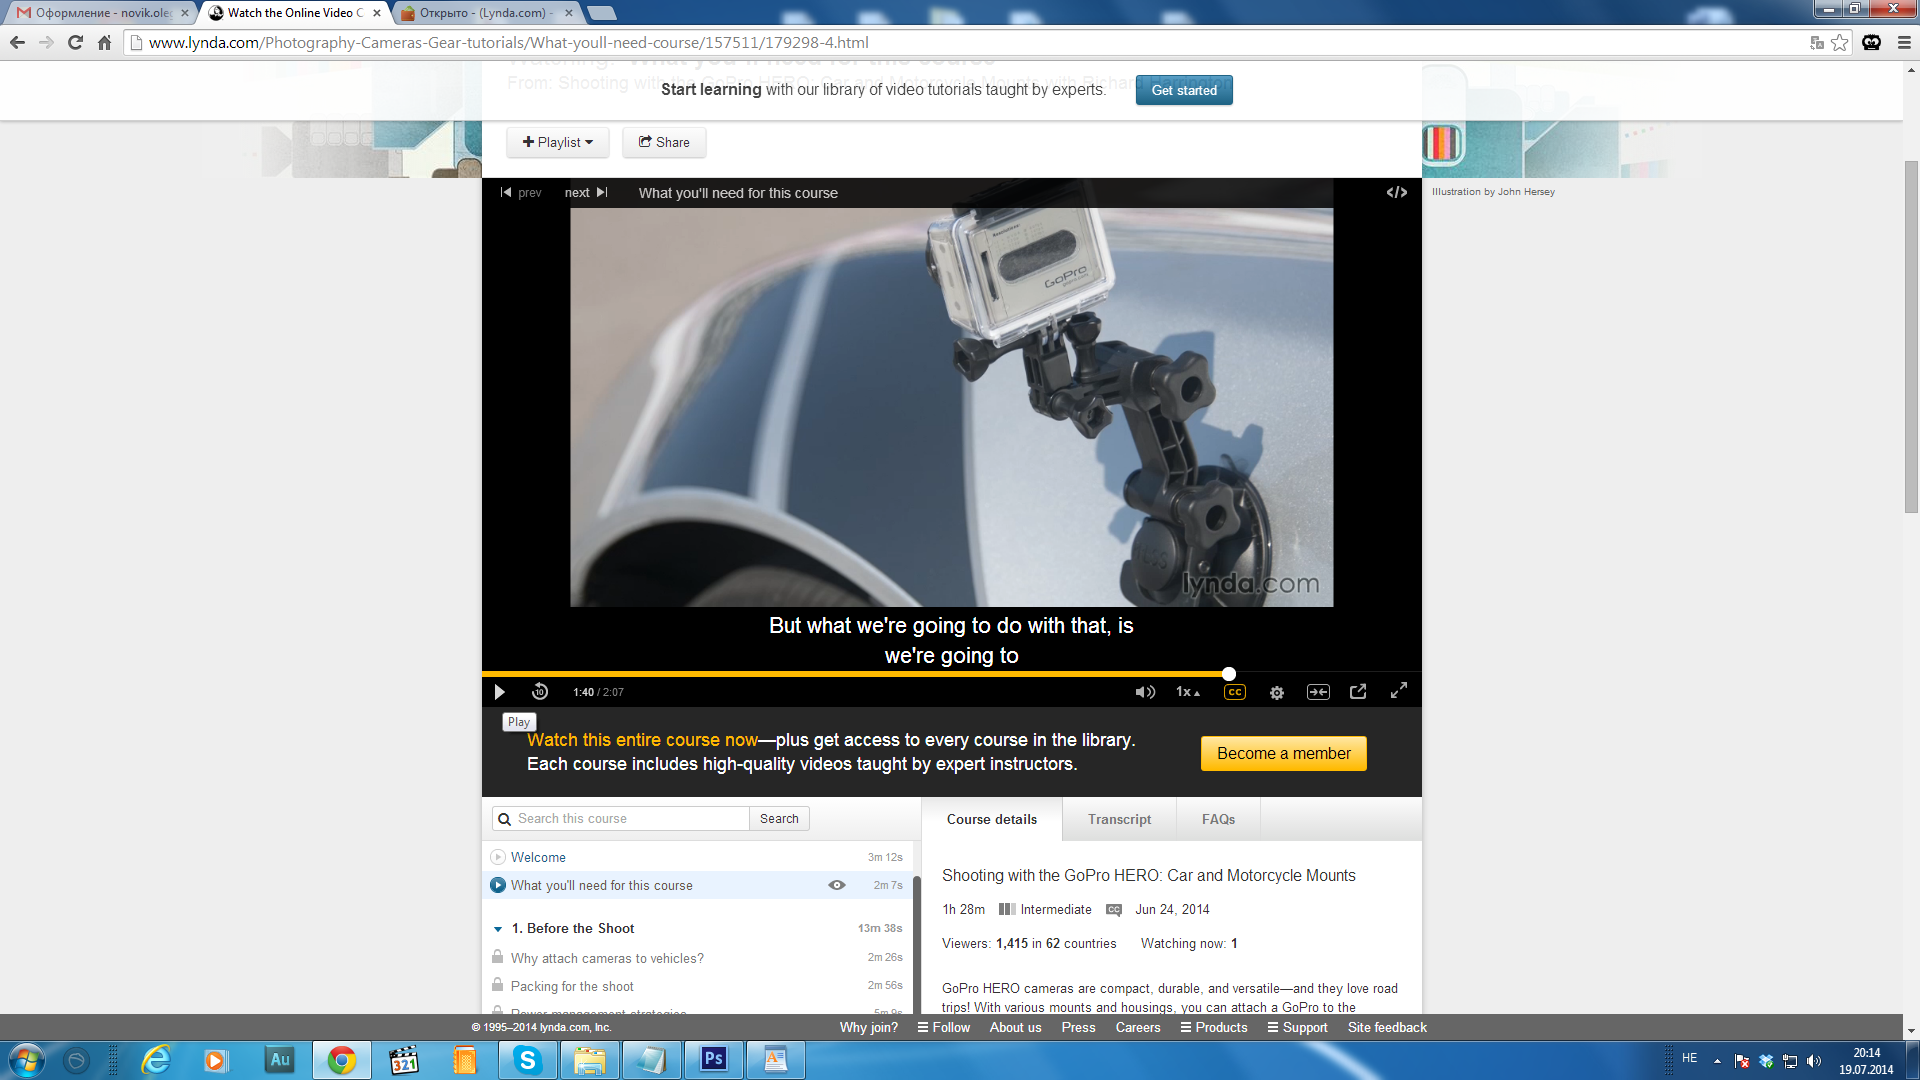Switch to the Course details tab

[992, 819]
